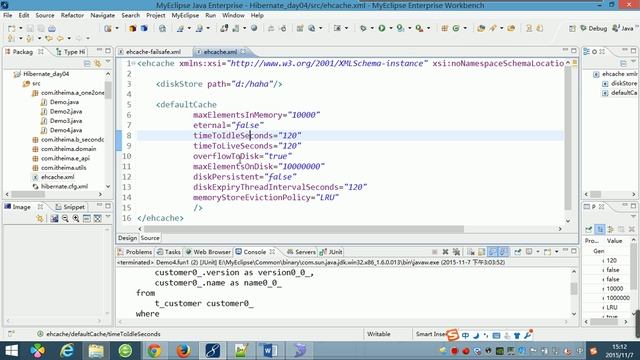
Task: Switch to the Type Hierarchy tab
Action: (70, 52)
